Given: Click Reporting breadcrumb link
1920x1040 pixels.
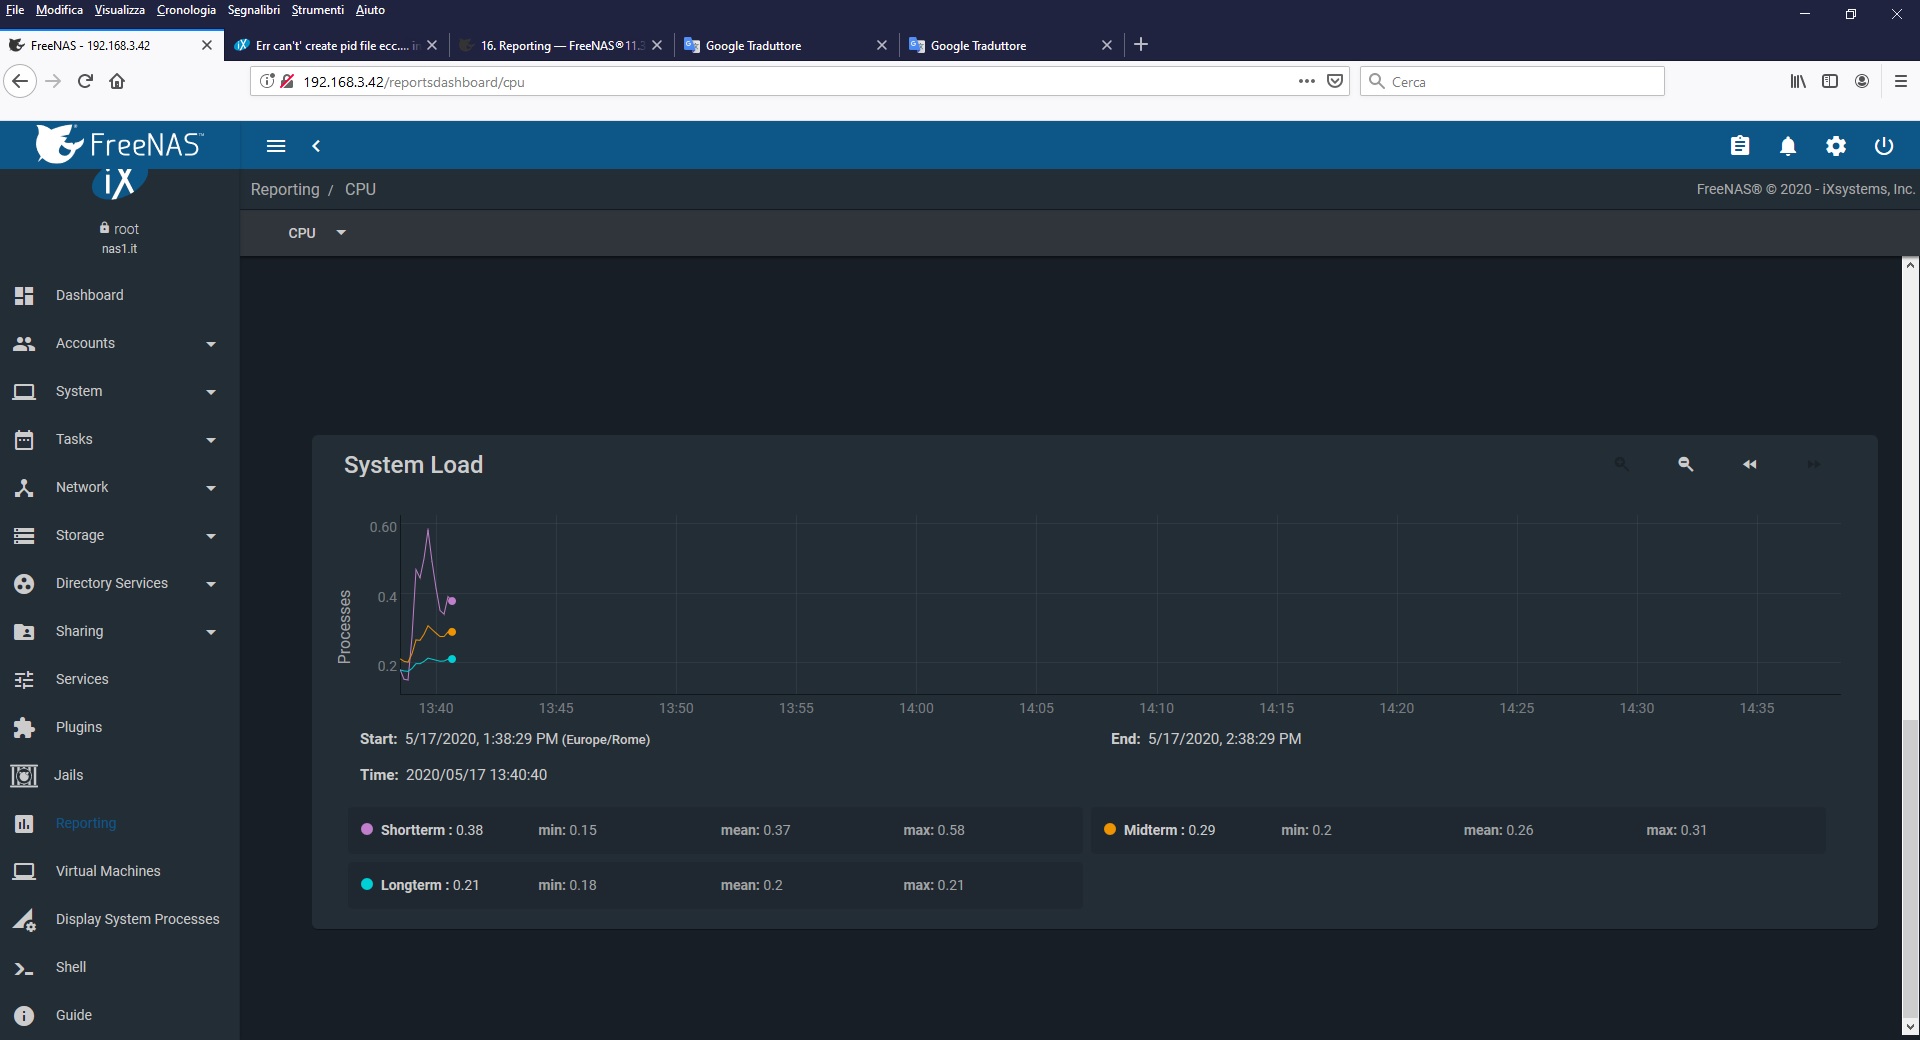Looking at the screenshot, I should 285,189.
